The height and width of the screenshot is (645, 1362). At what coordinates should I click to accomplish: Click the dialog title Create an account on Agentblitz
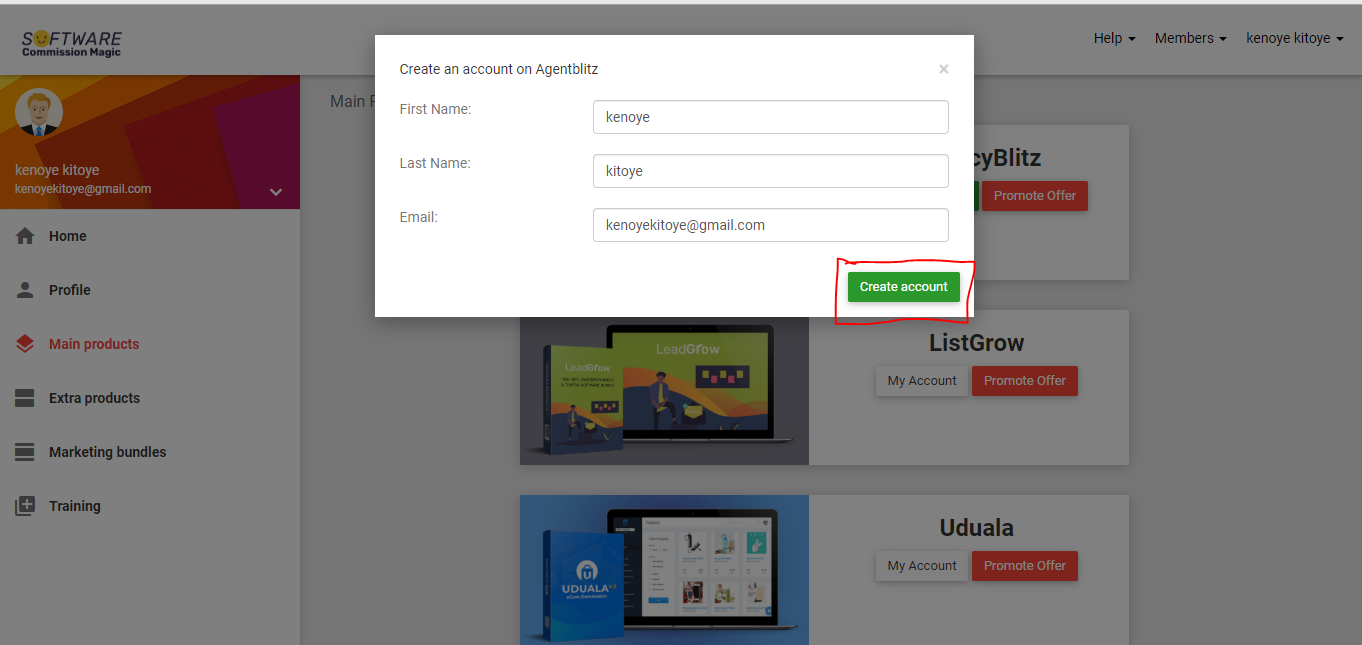(499, 69)
